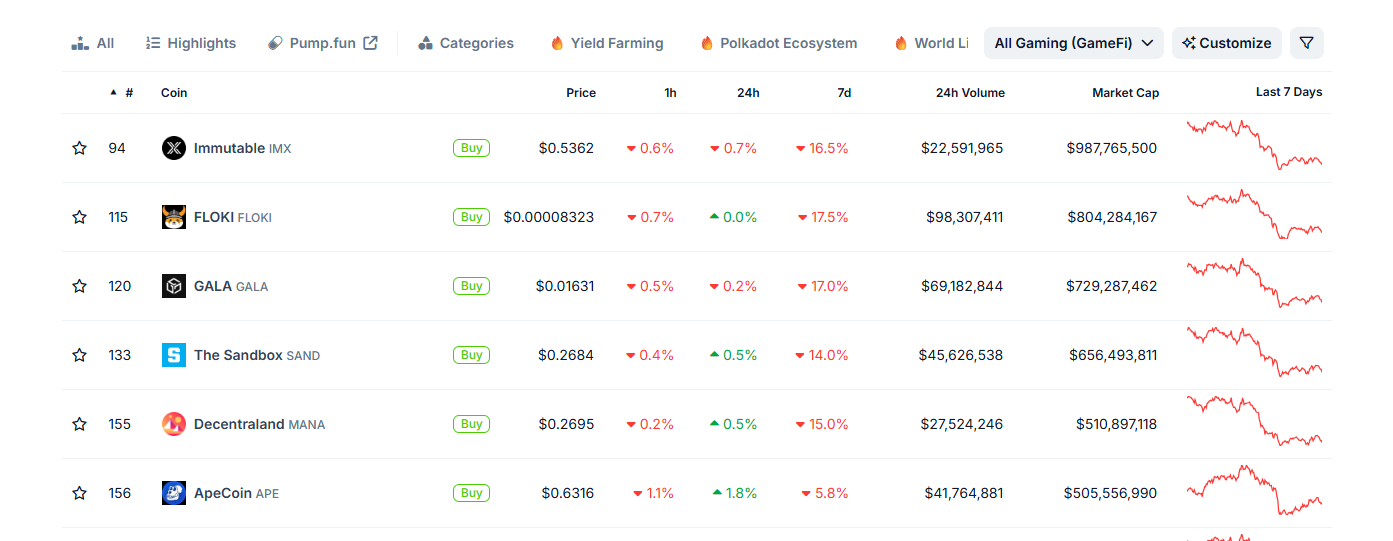Sort by 1h column header
1393x541 pixels.
click(670, 92)
